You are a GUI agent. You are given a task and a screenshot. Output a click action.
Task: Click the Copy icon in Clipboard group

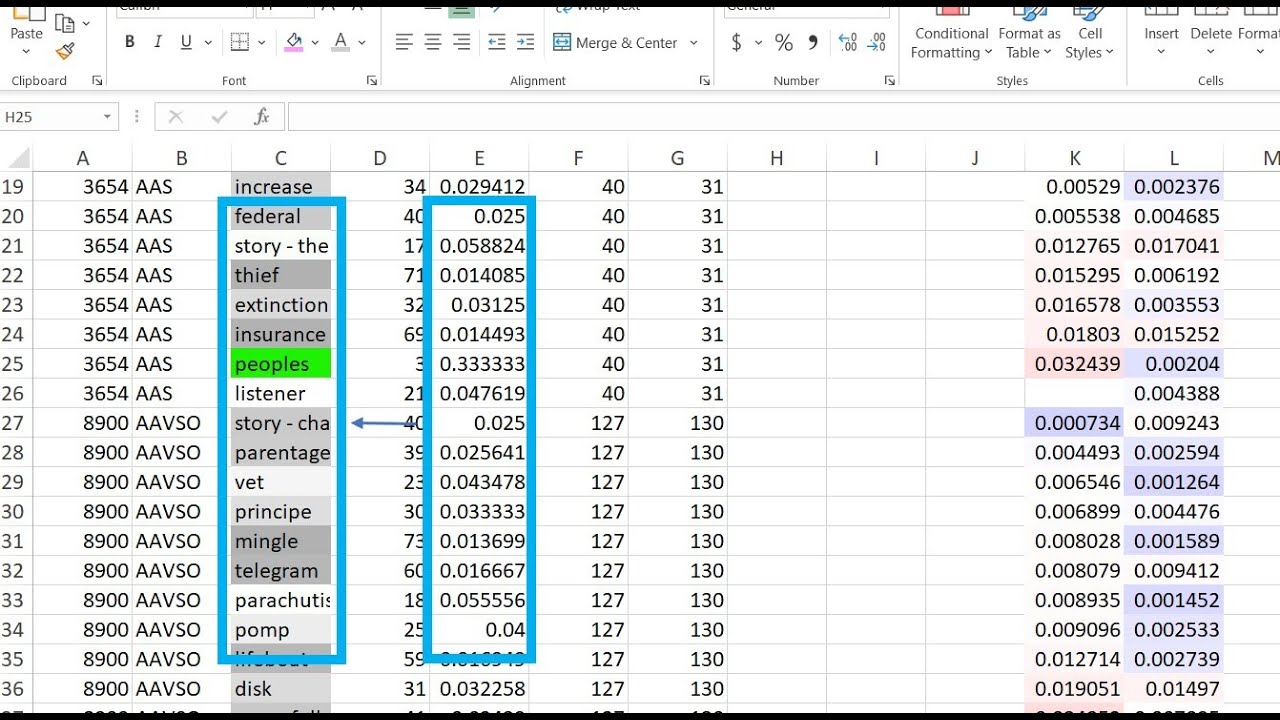[65, 22]
